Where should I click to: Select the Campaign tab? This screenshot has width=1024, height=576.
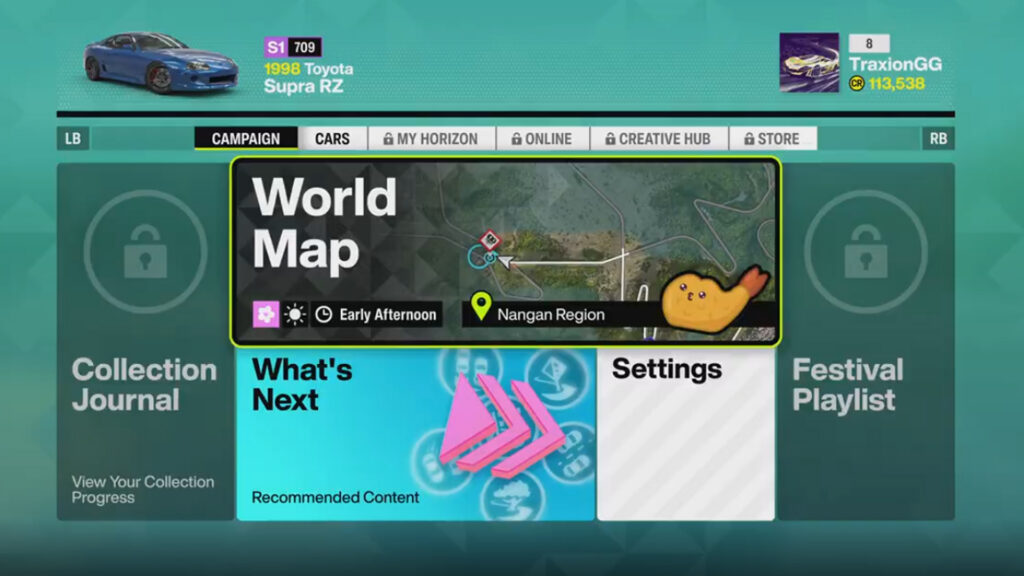click(x=246, y=139)
